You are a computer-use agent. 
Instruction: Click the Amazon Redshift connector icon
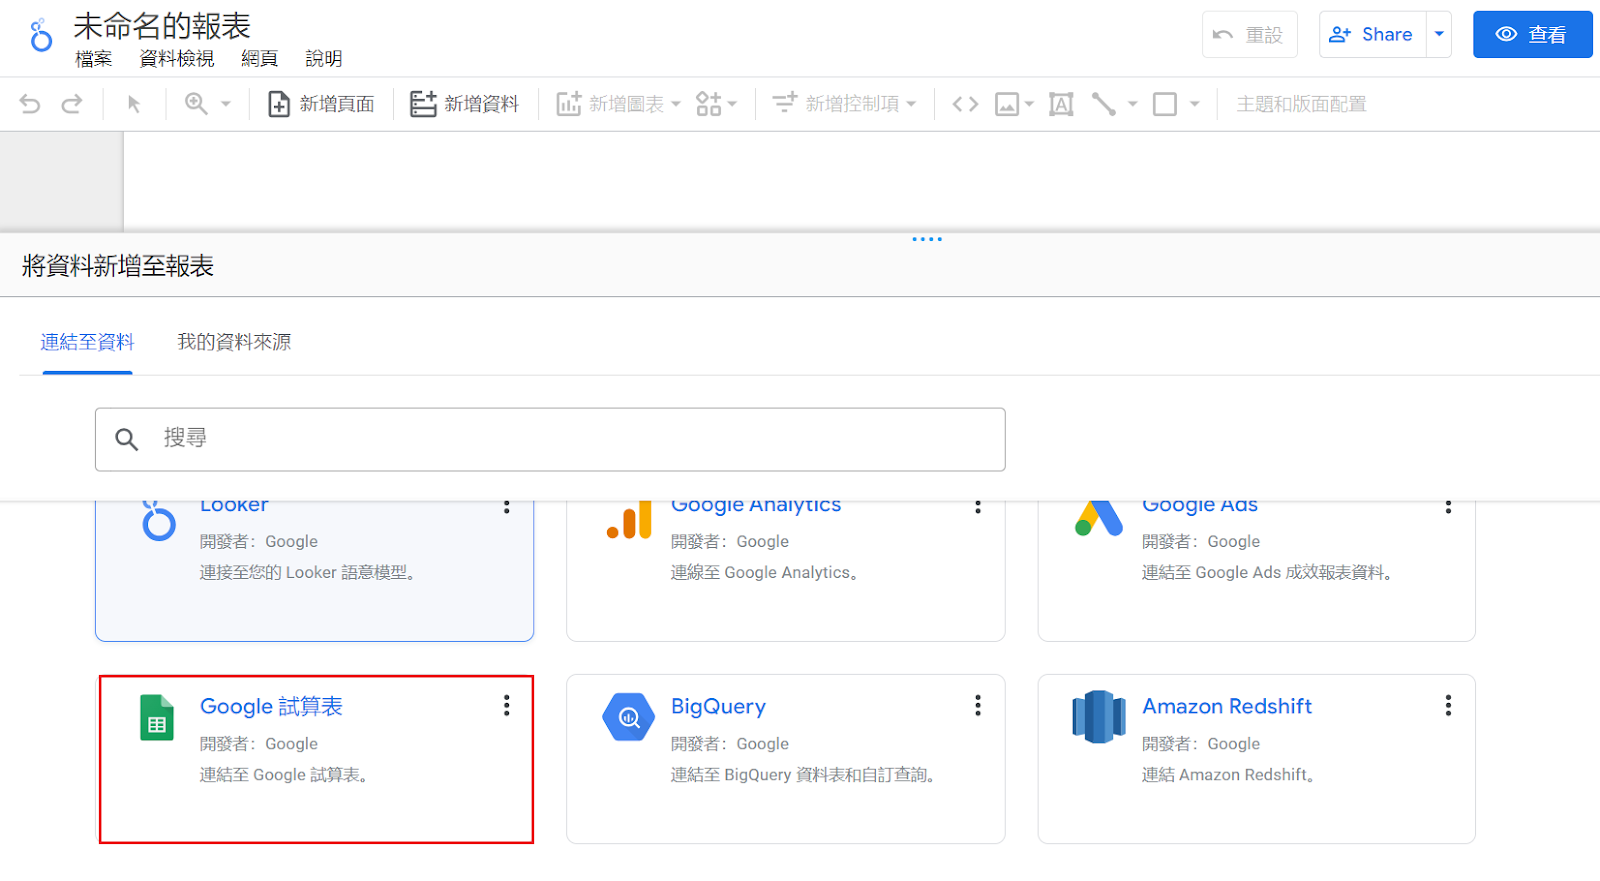(1099, 717)
